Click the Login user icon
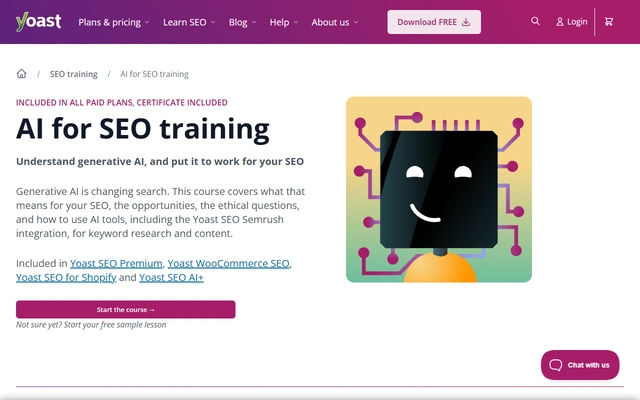 560,22
